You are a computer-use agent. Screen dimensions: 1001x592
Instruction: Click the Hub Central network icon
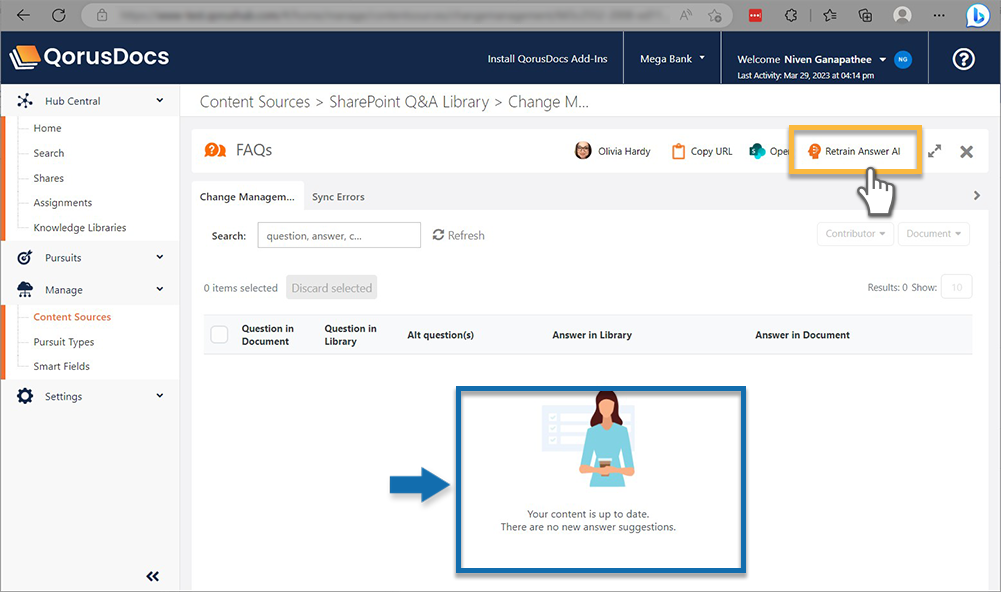(25, 101)
